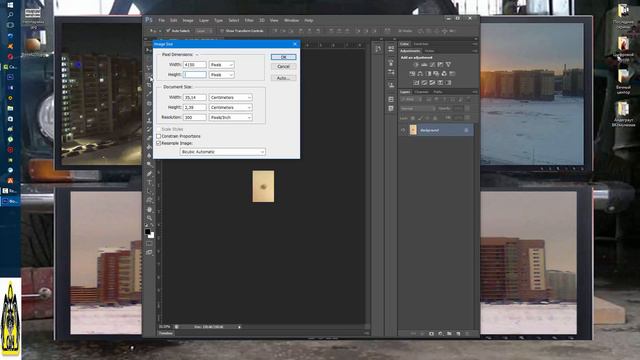
Task: Open the Color panel flyout menu
Action: pos(475,44)
